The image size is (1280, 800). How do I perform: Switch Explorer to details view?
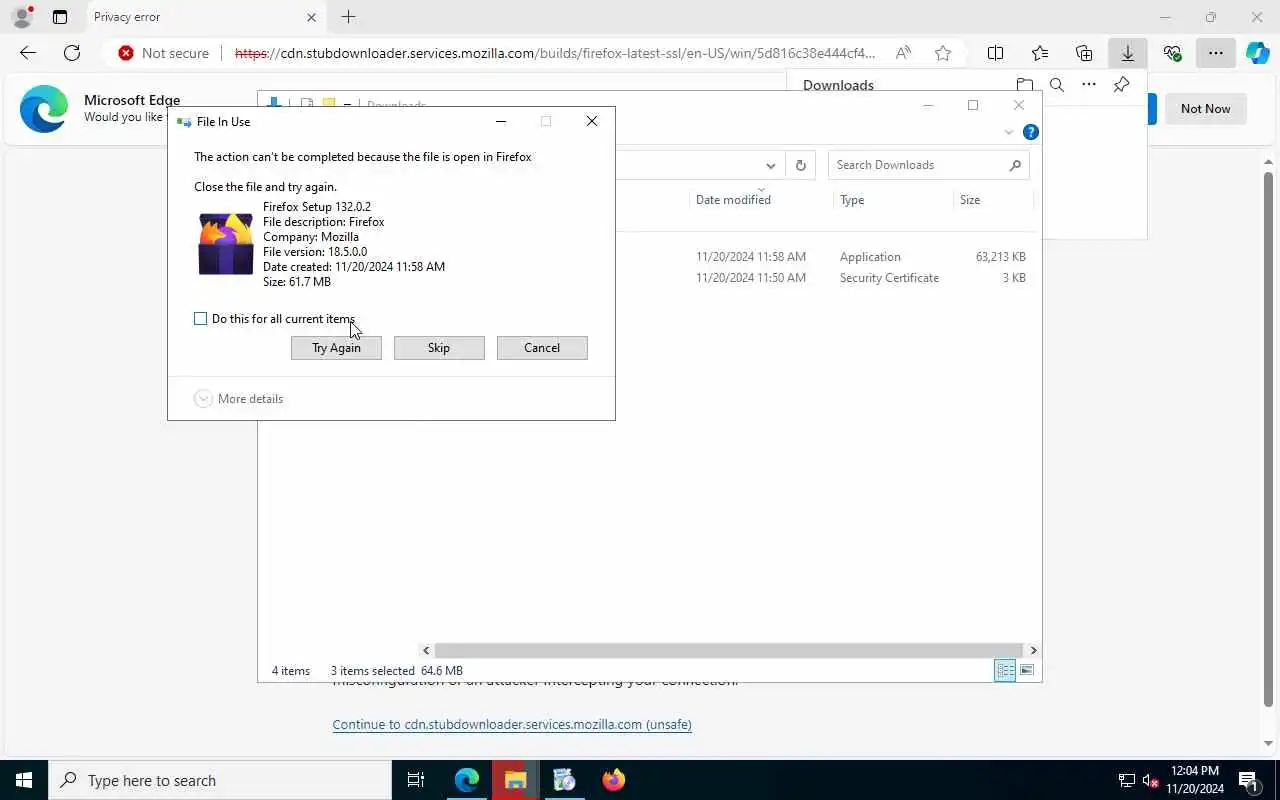click(x=1005, y=671)
